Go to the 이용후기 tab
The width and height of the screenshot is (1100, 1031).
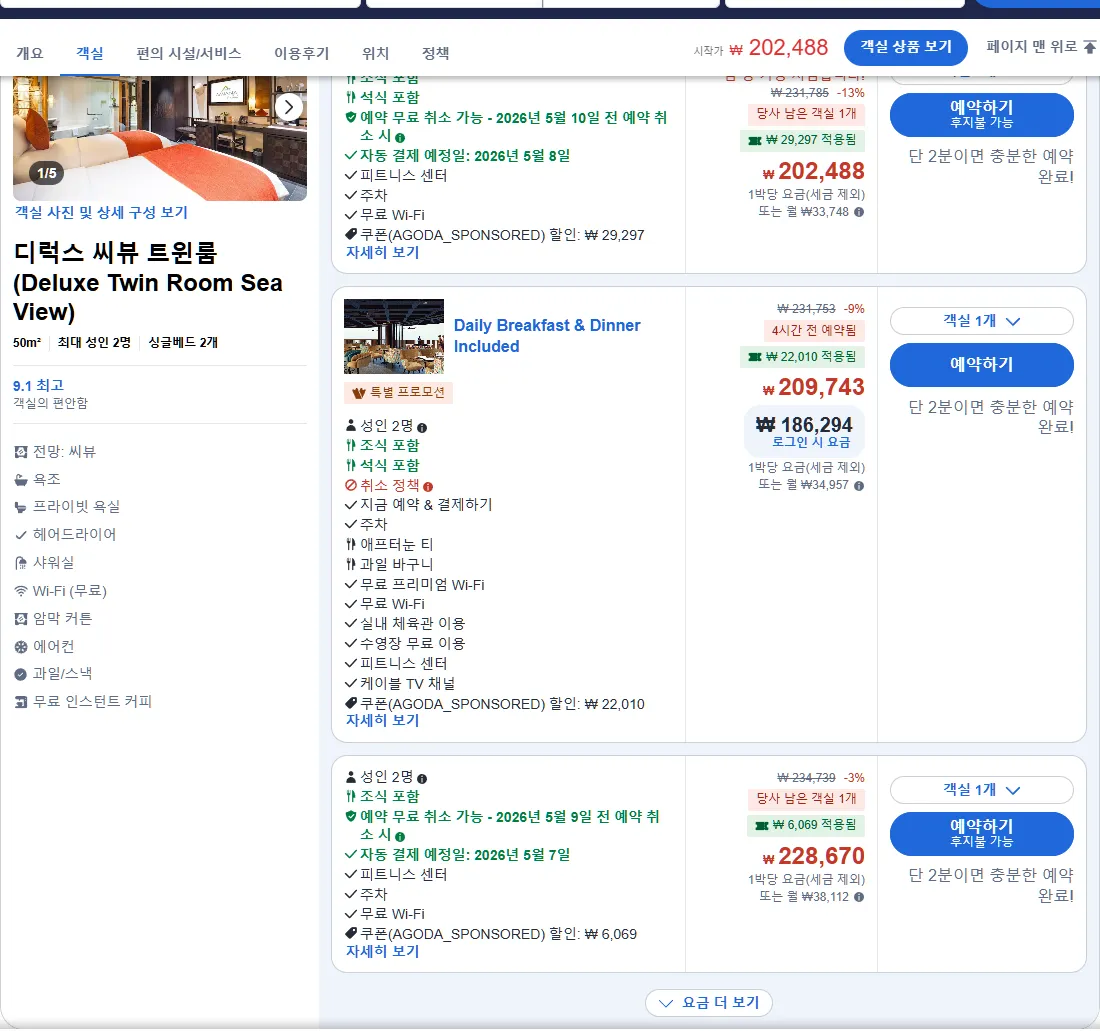pyautogui.click(x=302, y=53)
